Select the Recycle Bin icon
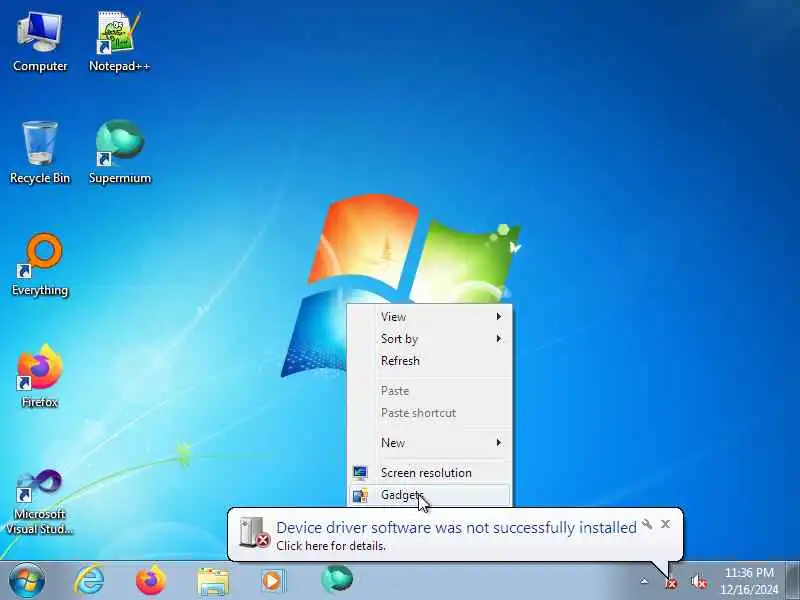800x600 pixels. click(x=40, y=153)
